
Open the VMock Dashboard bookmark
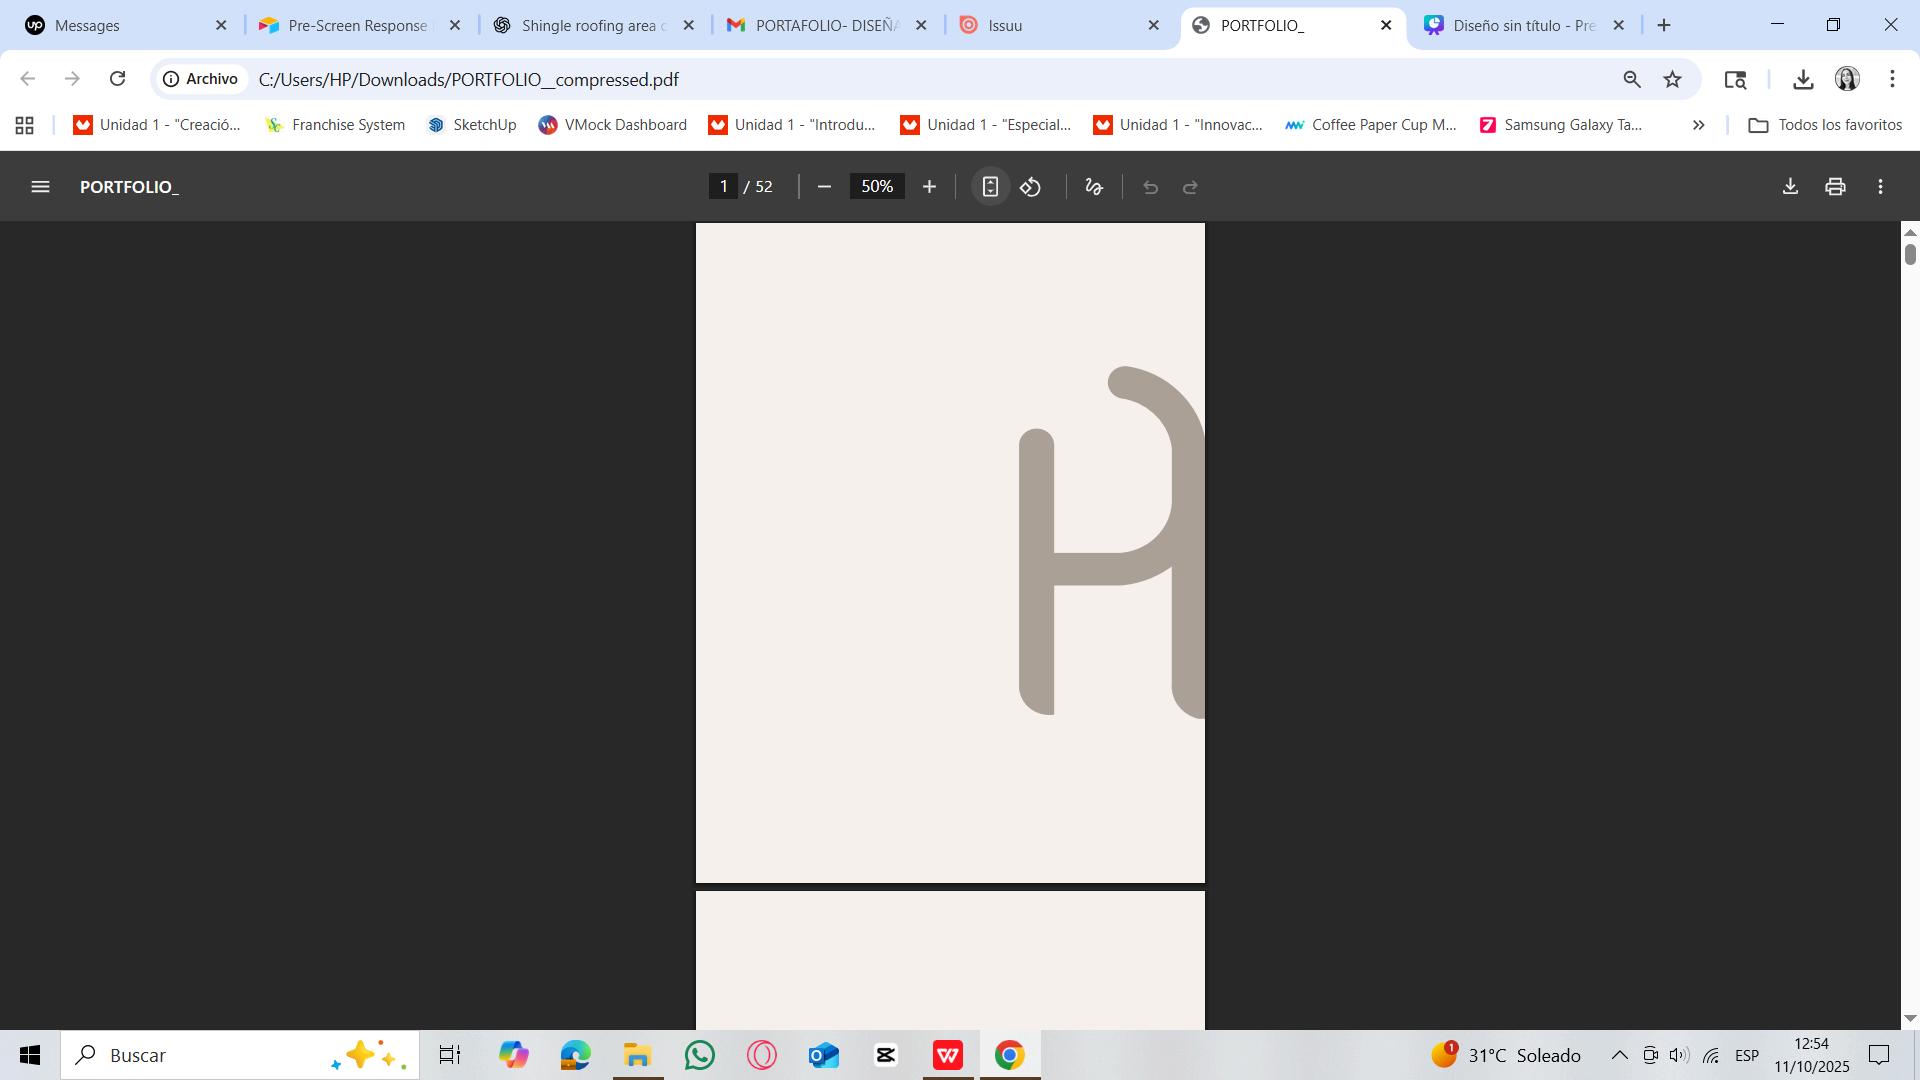click(x=612, y=125)
